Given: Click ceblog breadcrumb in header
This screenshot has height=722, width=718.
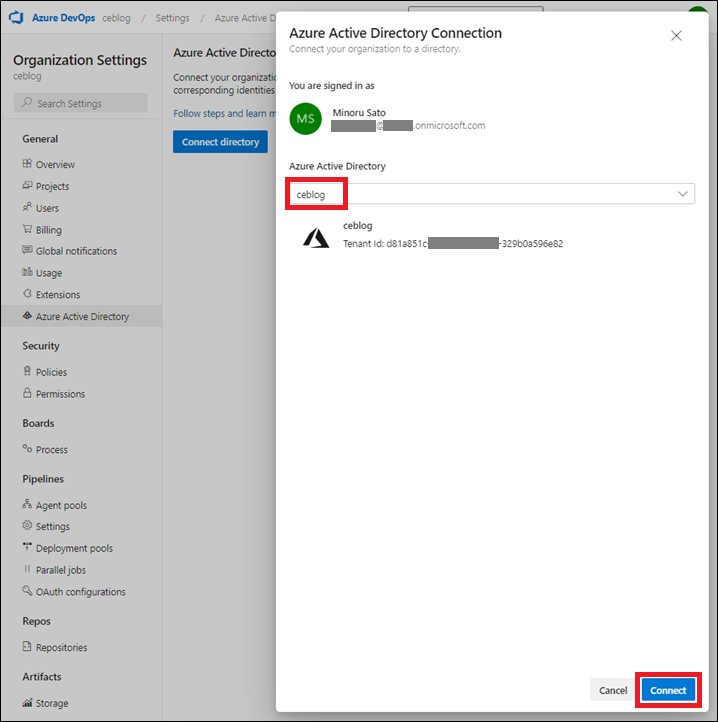Looking at the screenshot, I should [116, 18].
